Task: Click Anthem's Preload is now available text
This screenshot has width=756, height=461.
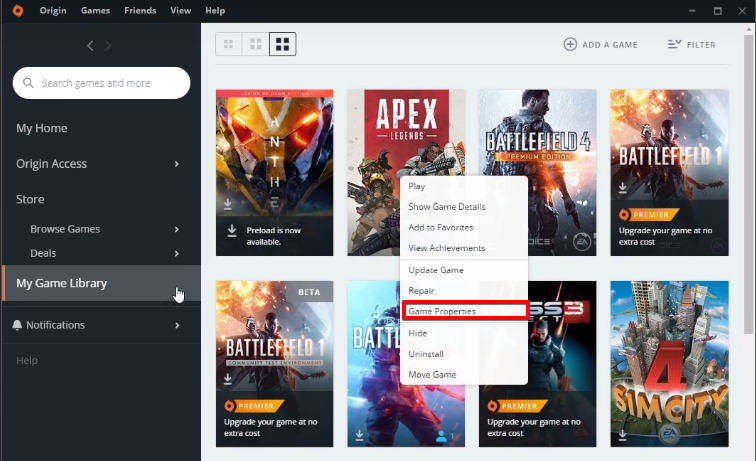Action: 273,236
